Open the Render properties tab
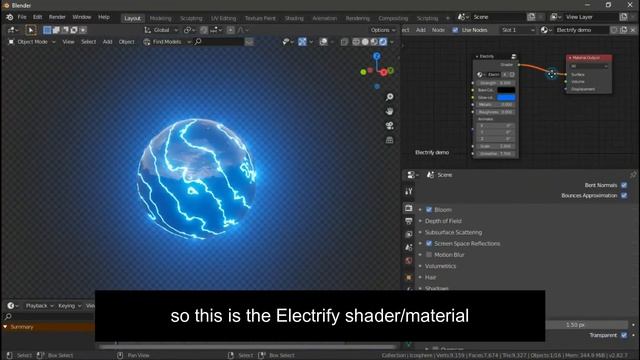 409,208
